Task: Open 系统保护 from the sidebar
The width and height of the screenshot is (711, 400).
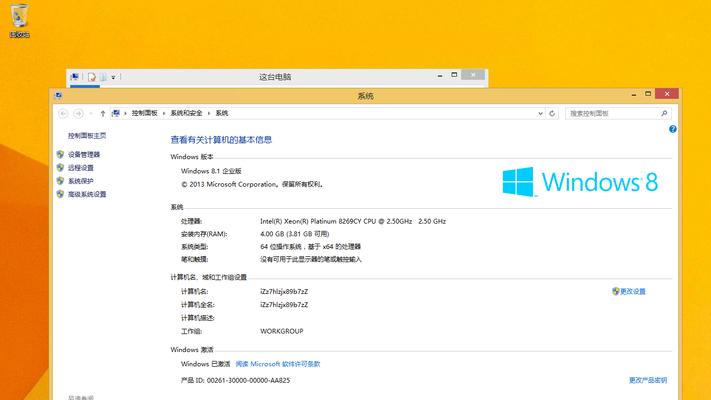Action: click(x=81, y=181)
